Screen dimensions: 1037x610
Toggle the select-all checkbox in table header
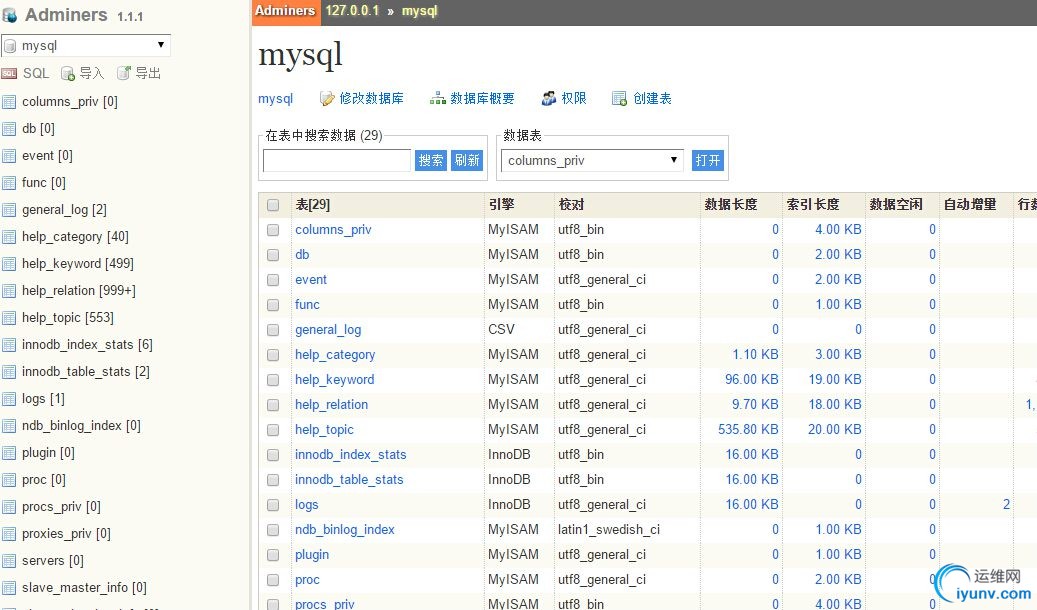(x=273, y=205)
